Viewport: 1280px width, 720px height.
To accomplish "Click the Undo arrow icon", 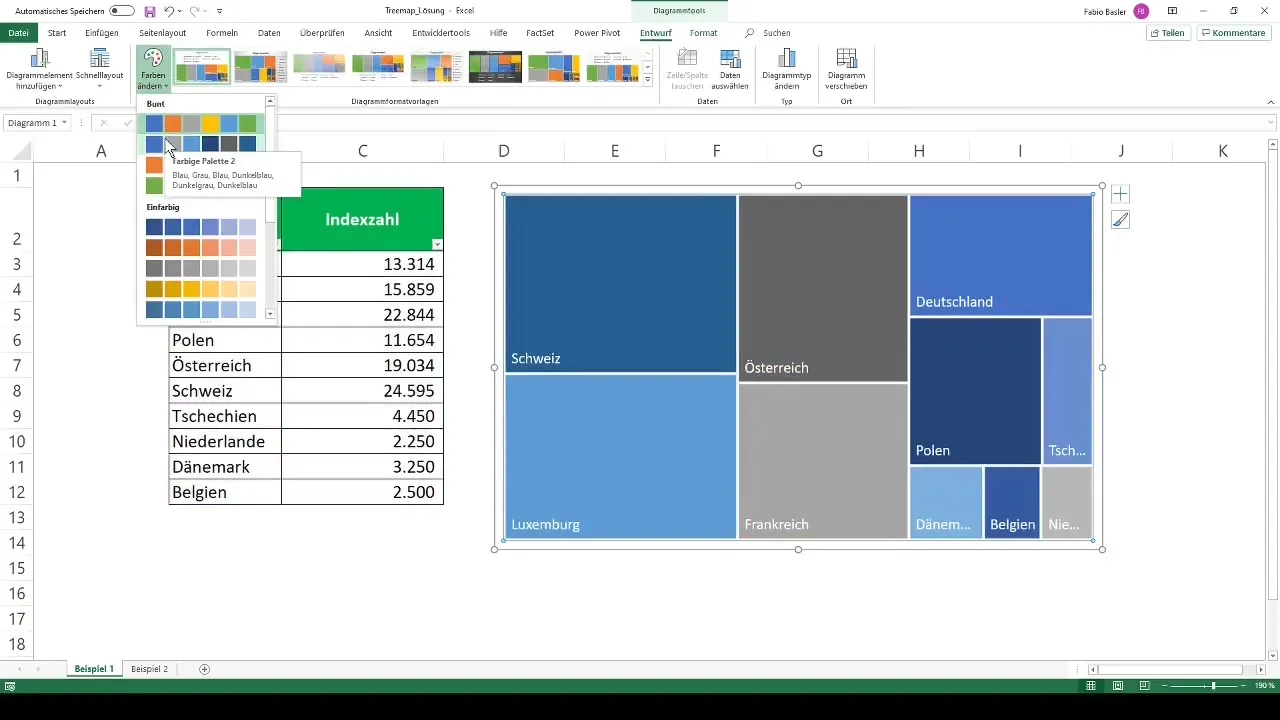I will tap(169, 11).
